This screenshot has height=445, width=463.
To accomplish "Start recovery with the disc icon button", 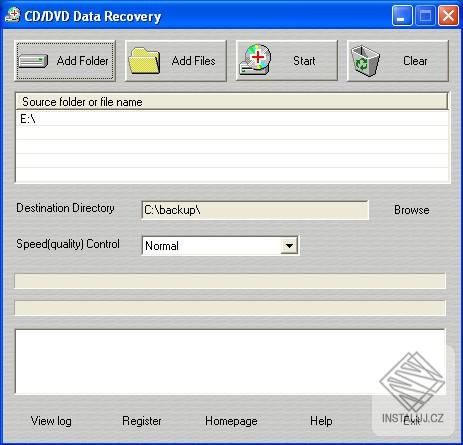I will (x=287, y=61).
